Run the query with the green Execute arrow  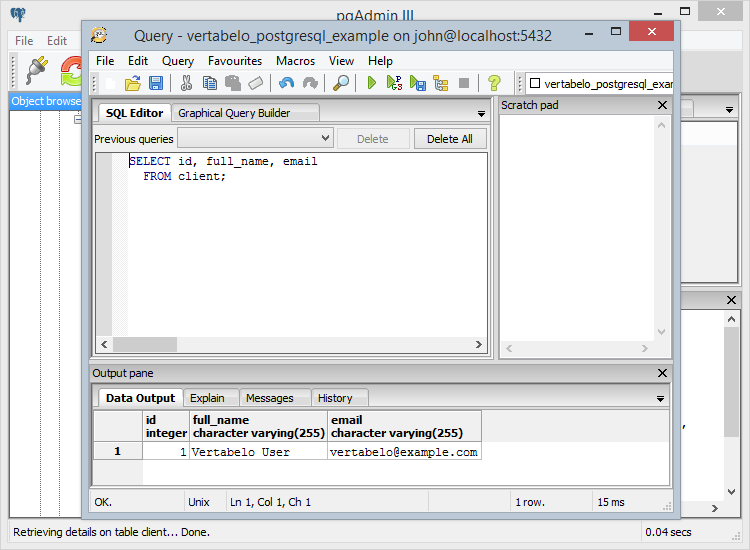click(x=372, y=84)
